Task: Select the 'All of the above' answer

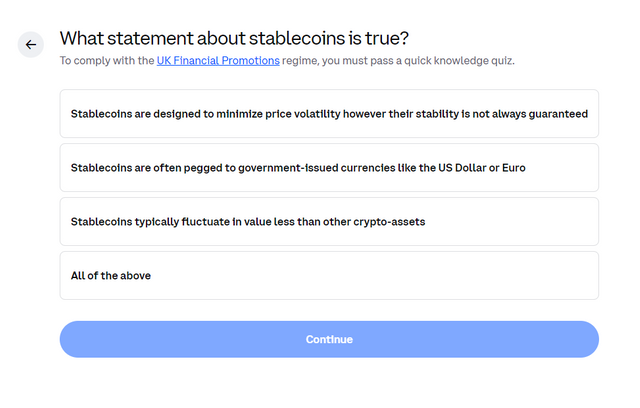Action: point(329,275)
